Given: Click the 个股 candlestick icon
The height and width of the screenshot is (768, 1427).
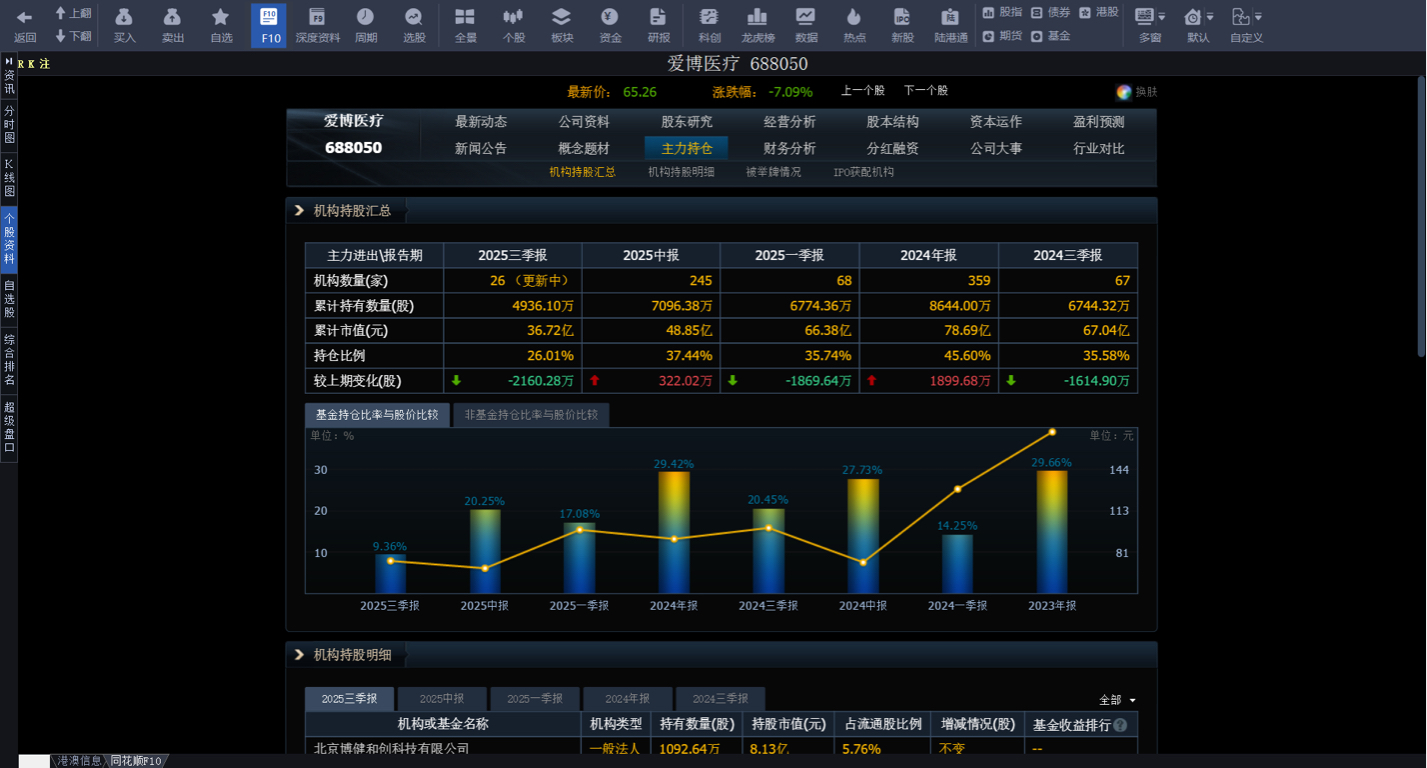Looking at the screenshot, I should pyautogui.click(x=513, y=17).
